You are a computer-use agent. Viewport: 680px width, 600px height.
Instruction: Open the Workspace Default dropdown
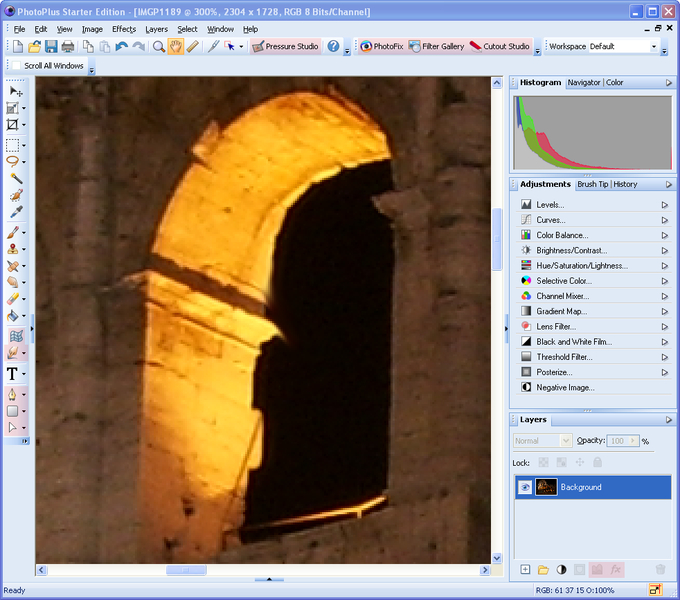pos(654,47)
